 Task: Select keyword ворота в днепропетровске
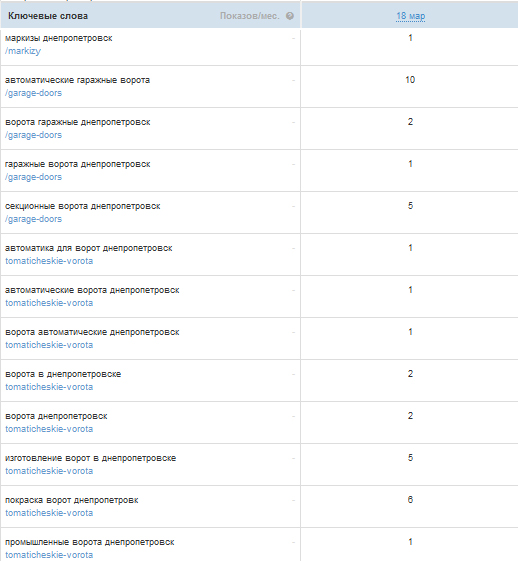tap(63, 374)
